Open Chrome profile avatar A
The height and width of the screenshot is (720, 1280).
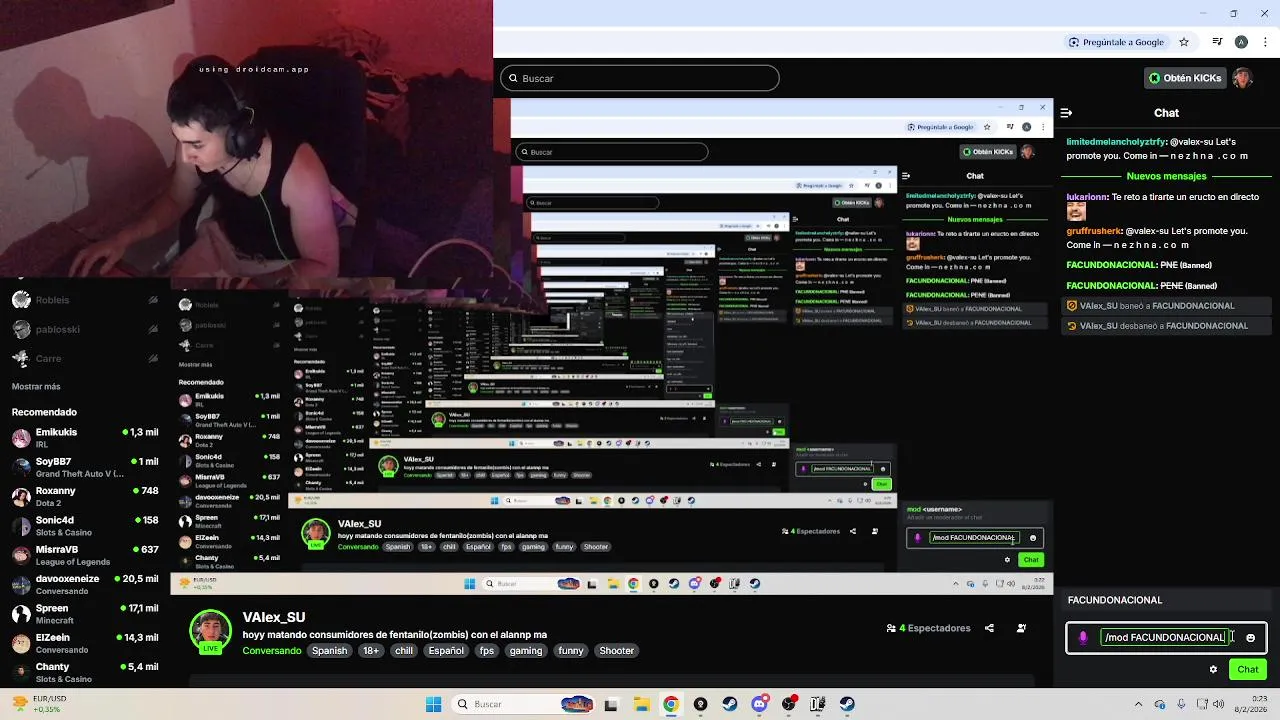1241,42
